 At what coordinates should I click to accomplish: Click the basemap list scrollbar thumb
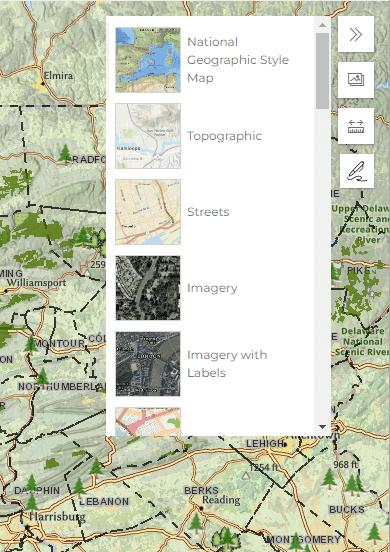click(322, 71)
